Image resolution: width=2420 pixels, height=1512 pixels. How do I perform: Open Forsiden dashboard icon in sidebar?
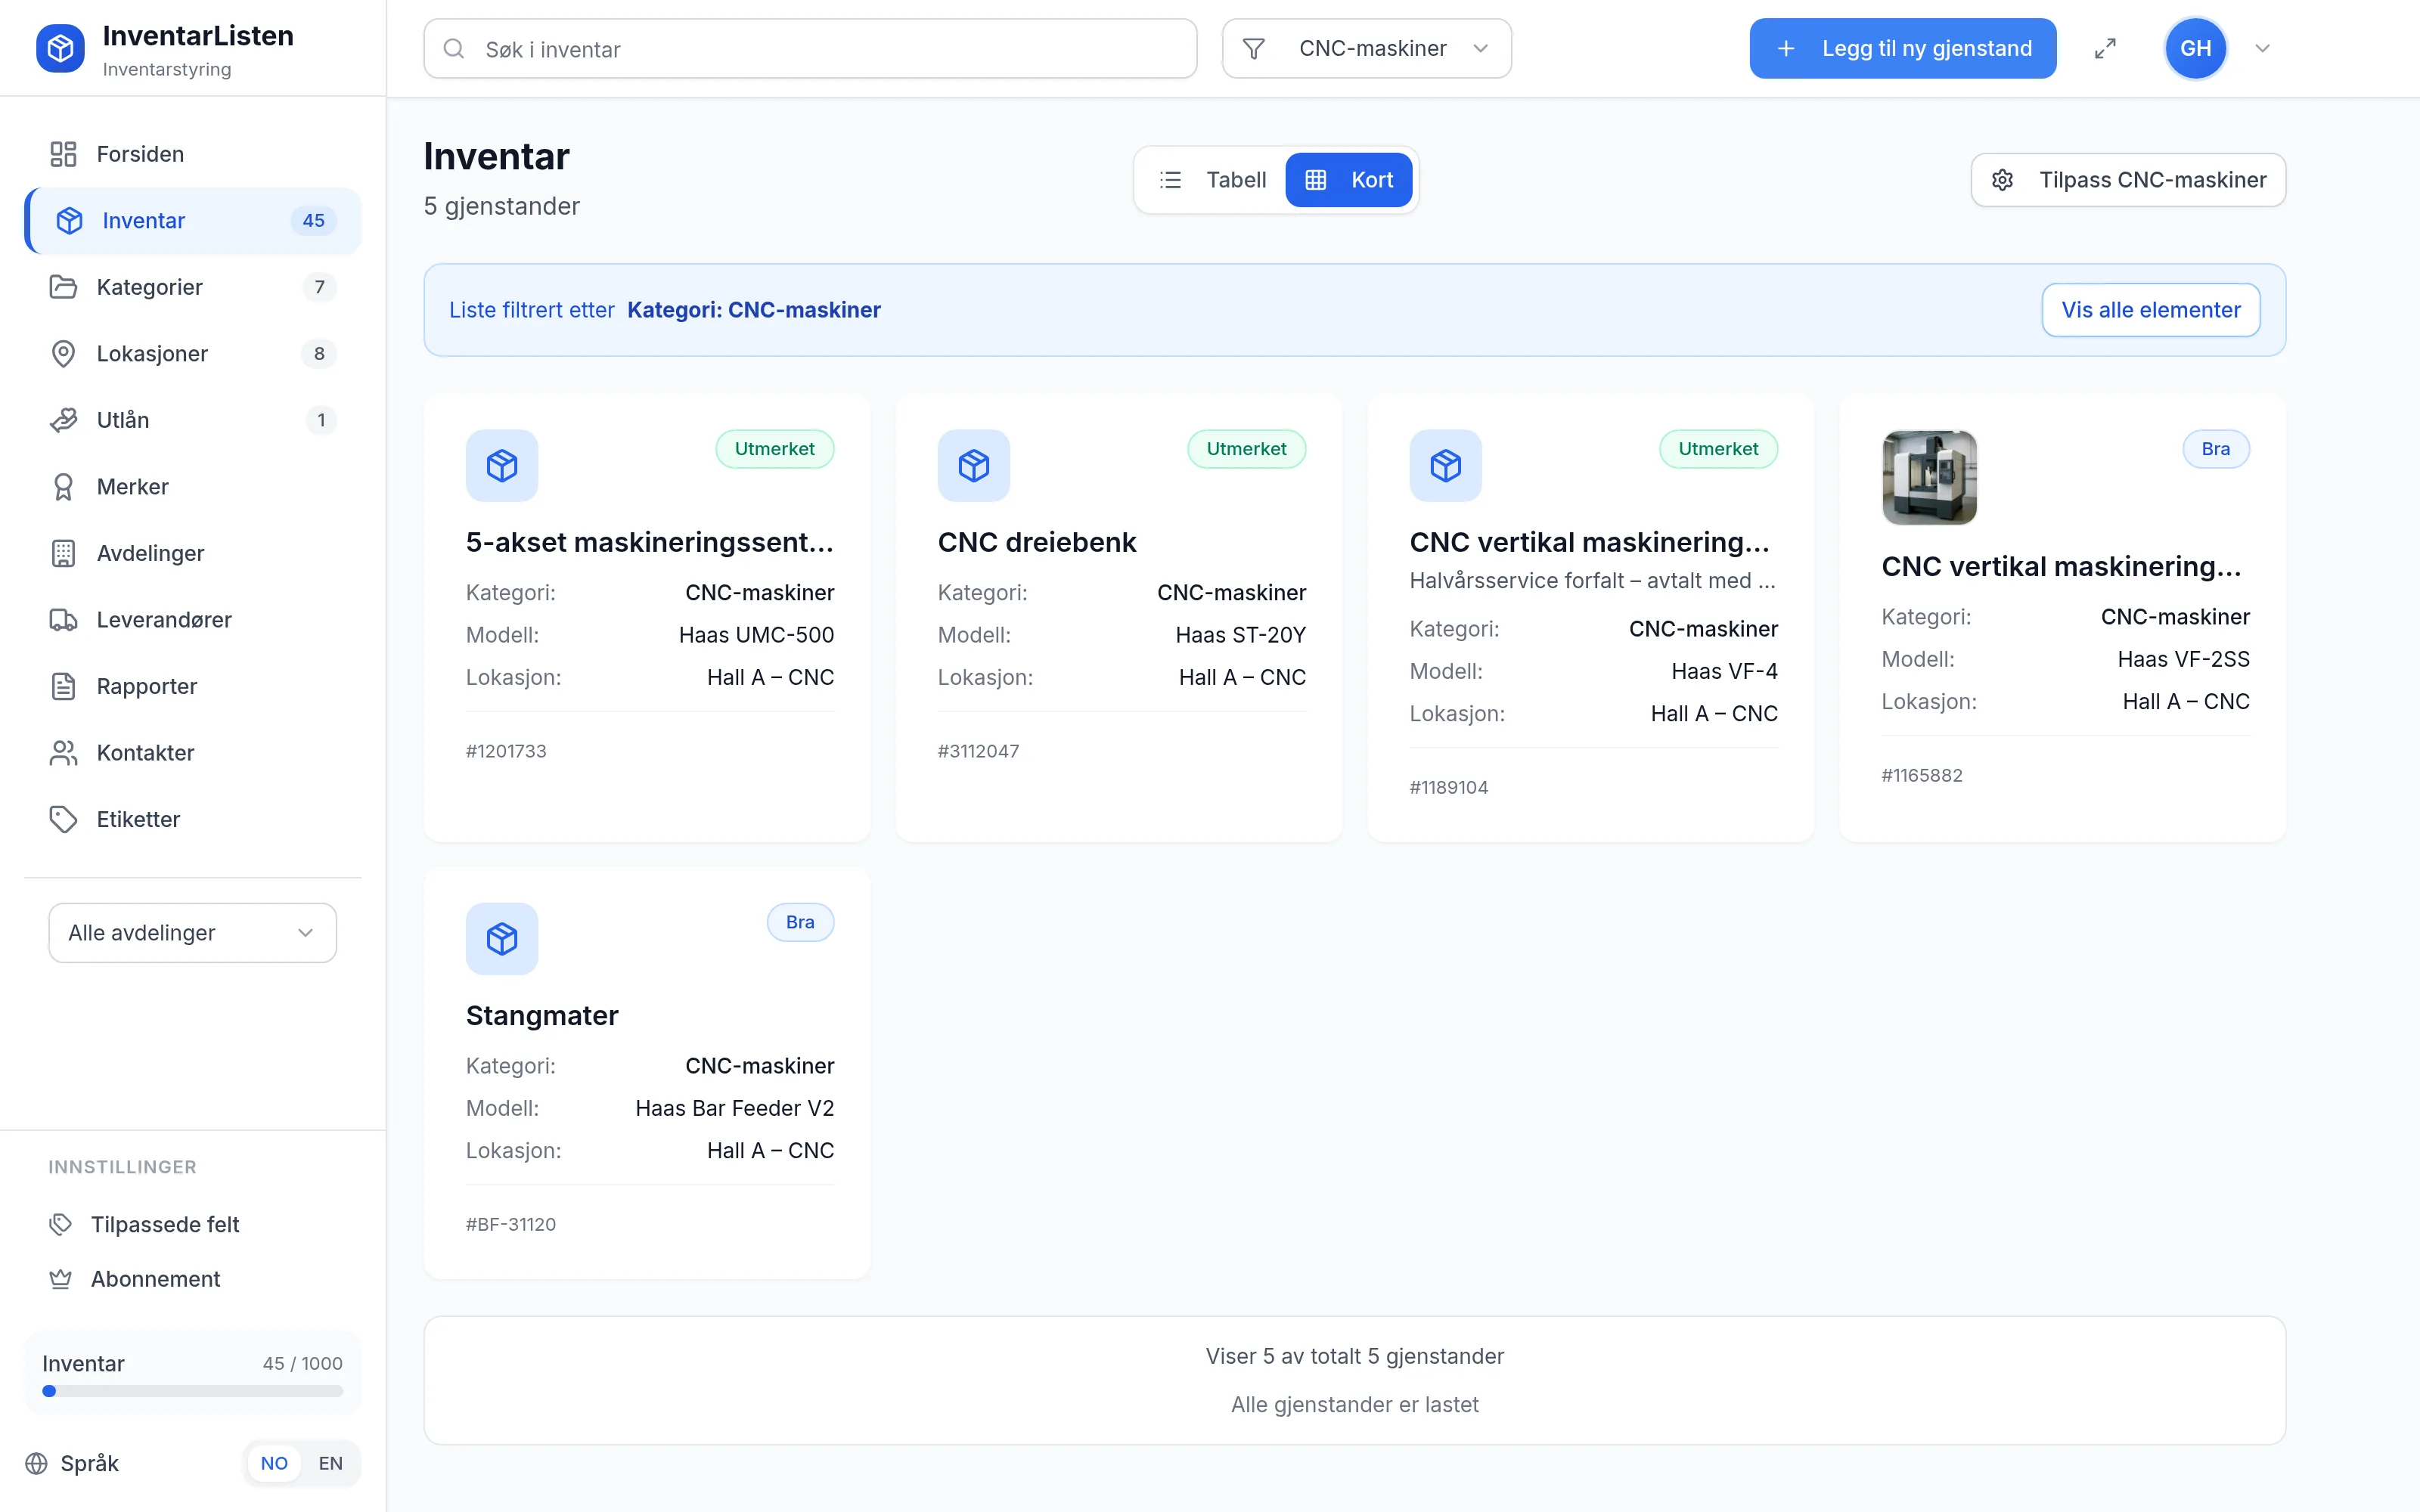click(x=63, y=154)
